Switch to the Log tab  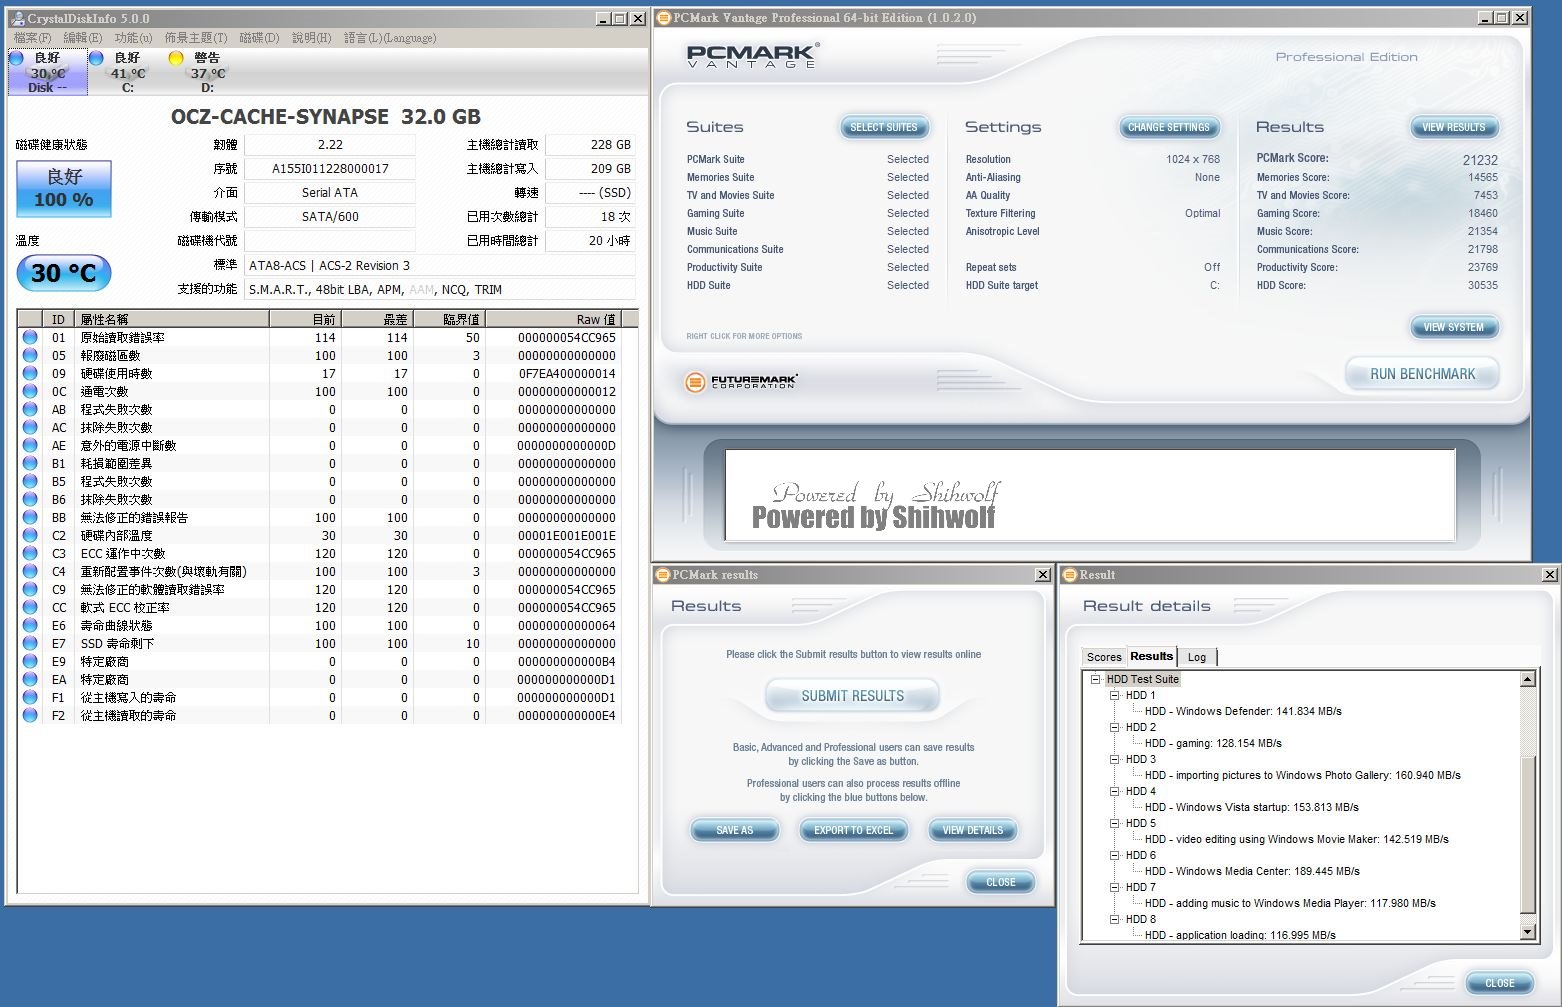1197,657
